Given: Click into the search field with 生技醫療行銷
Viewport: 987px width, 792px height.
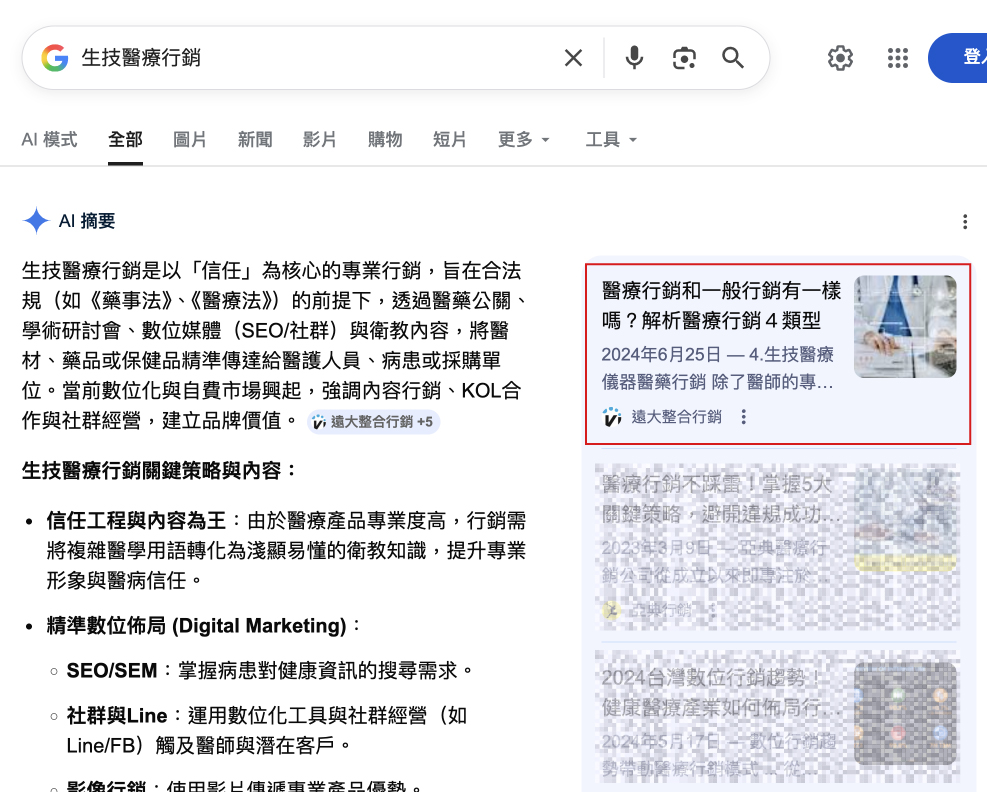Looking at the screenshot, I should (x=300, y=58).
